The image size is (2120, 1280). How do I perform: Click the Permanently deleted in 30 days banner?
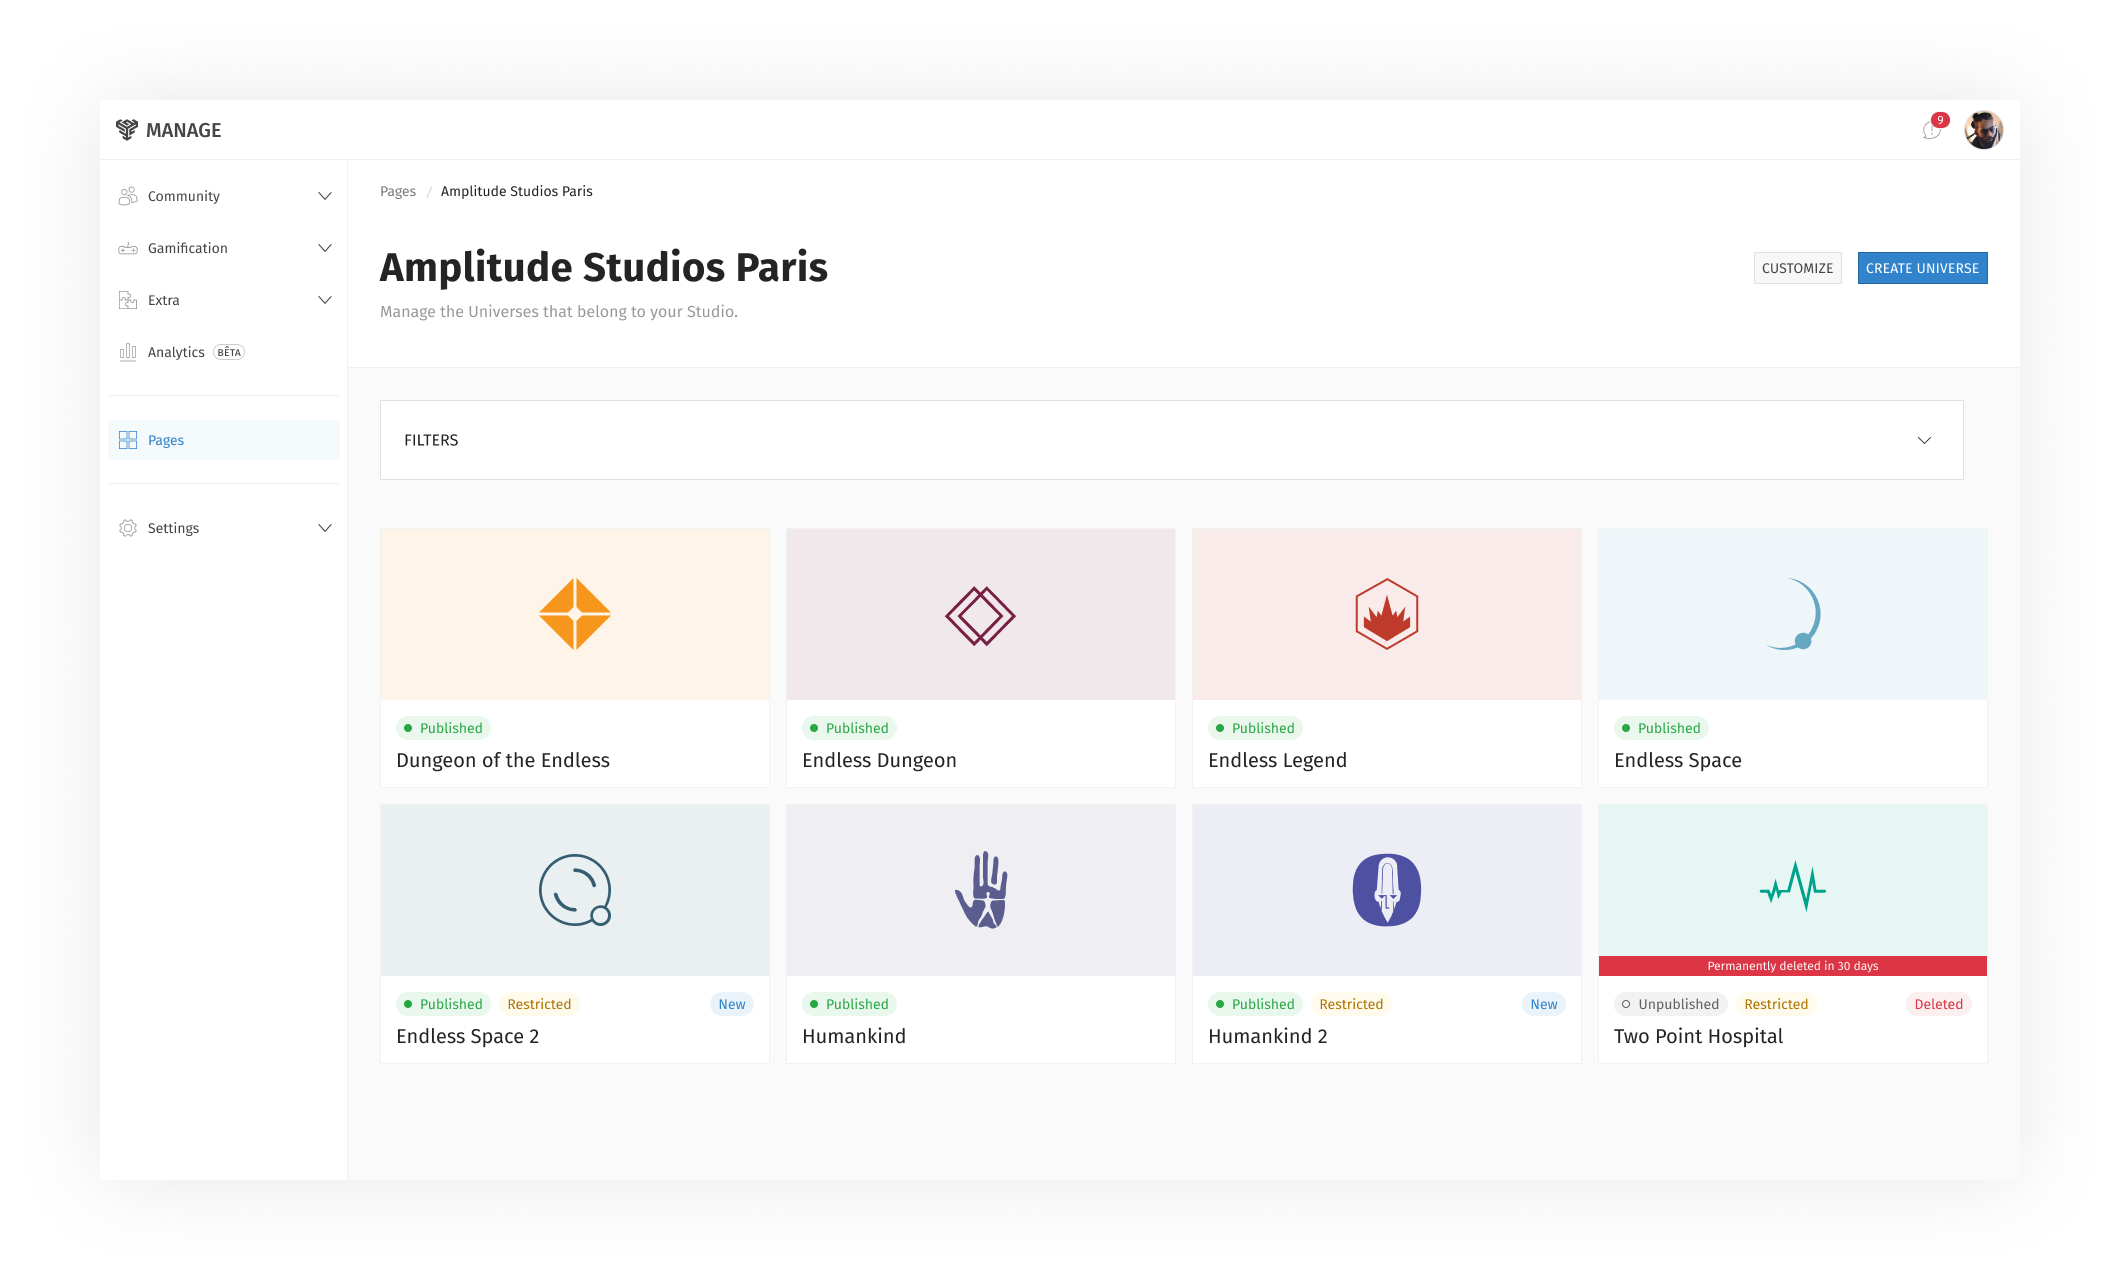coord(1793,966)
